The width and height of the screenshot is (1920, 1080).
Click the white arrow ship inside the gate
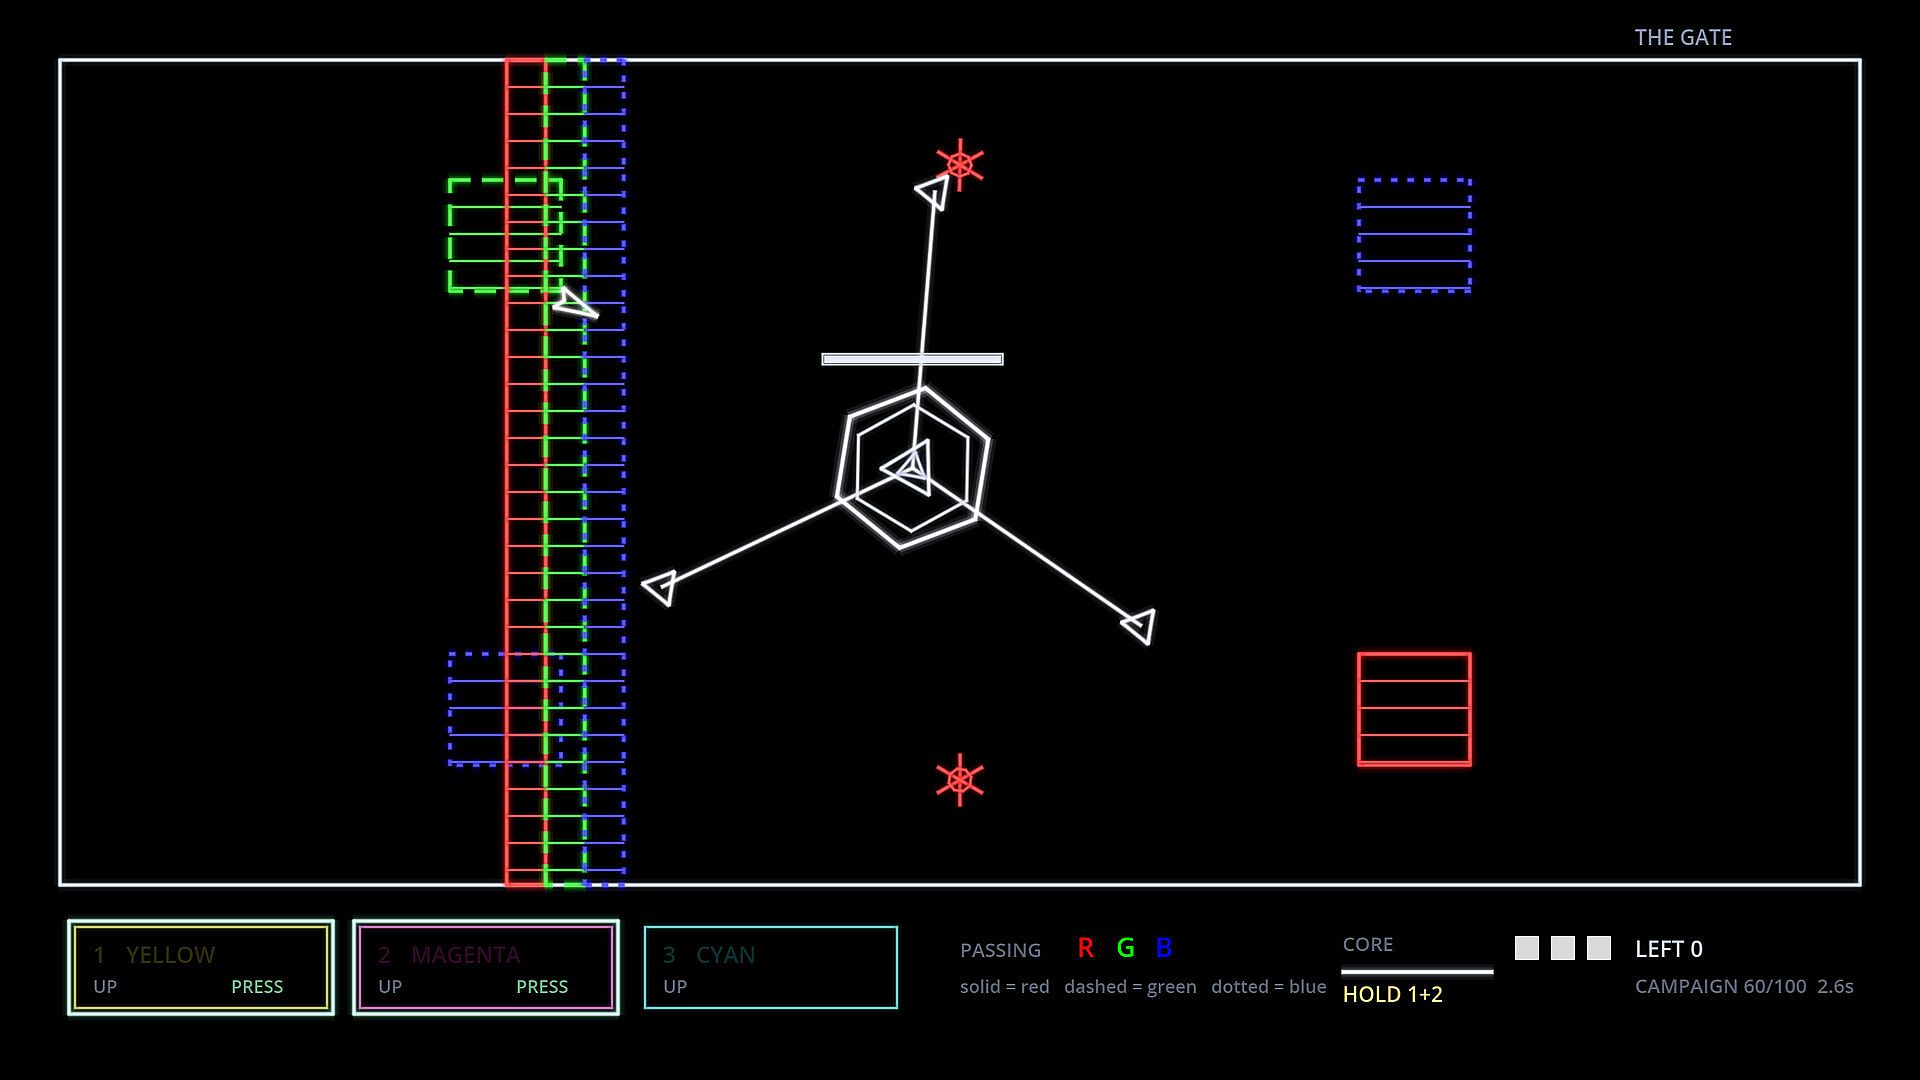[x=574, y=303]
